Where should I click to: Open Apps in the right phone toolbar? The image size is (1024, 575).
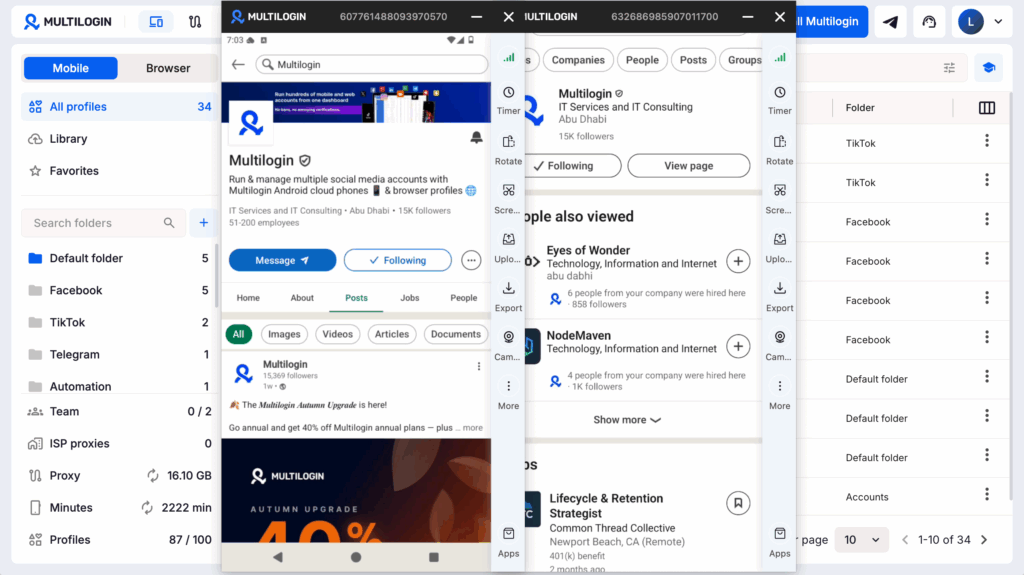click(779, 542)
